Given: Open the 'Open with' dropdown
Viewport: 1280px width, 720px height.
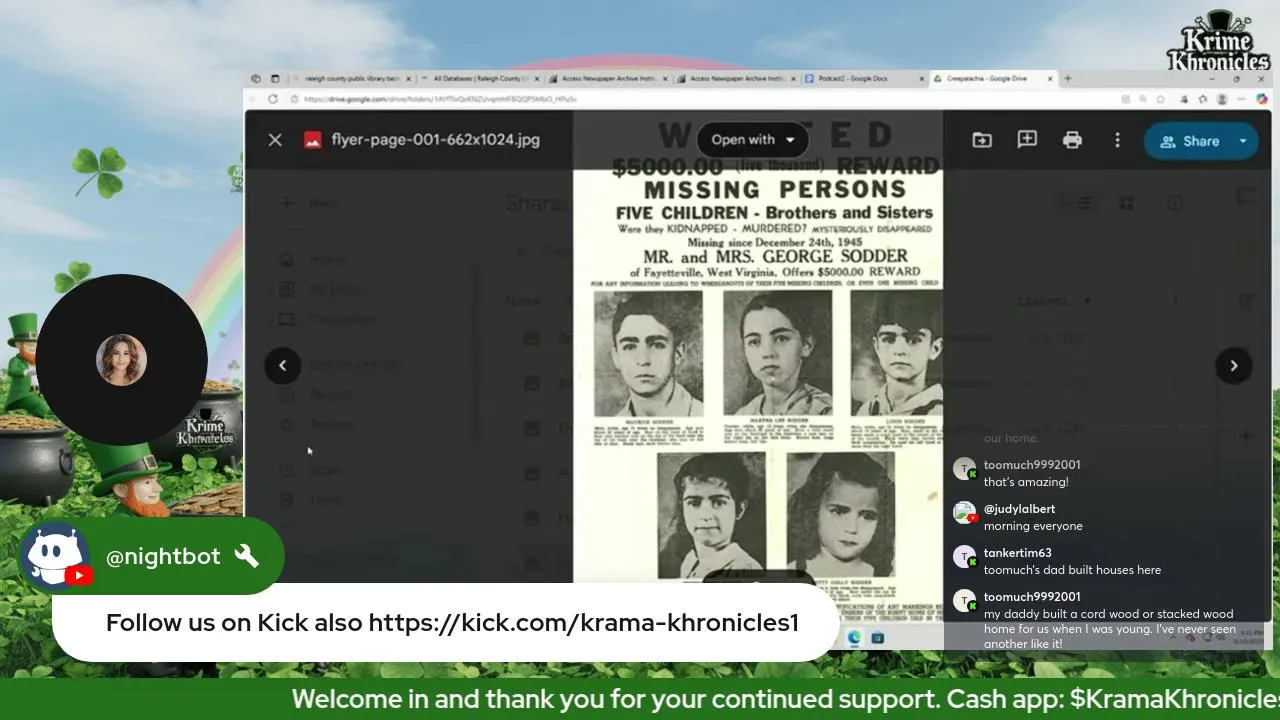Looking at the screenshot, I should tap(753, 140).
